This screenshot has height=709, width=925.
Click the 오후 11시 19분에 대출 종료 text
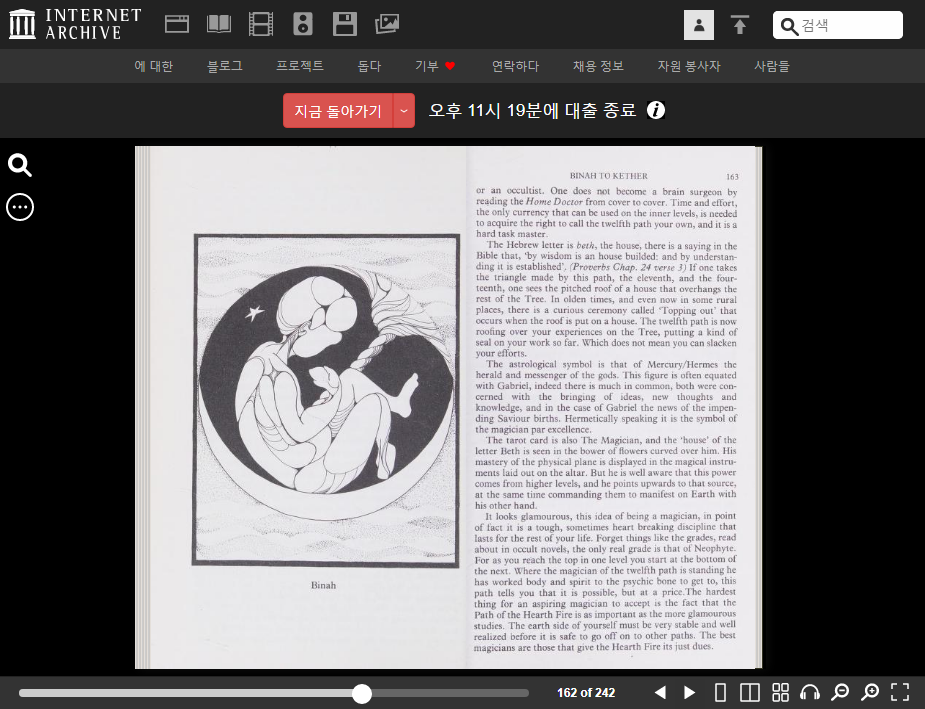532,110
